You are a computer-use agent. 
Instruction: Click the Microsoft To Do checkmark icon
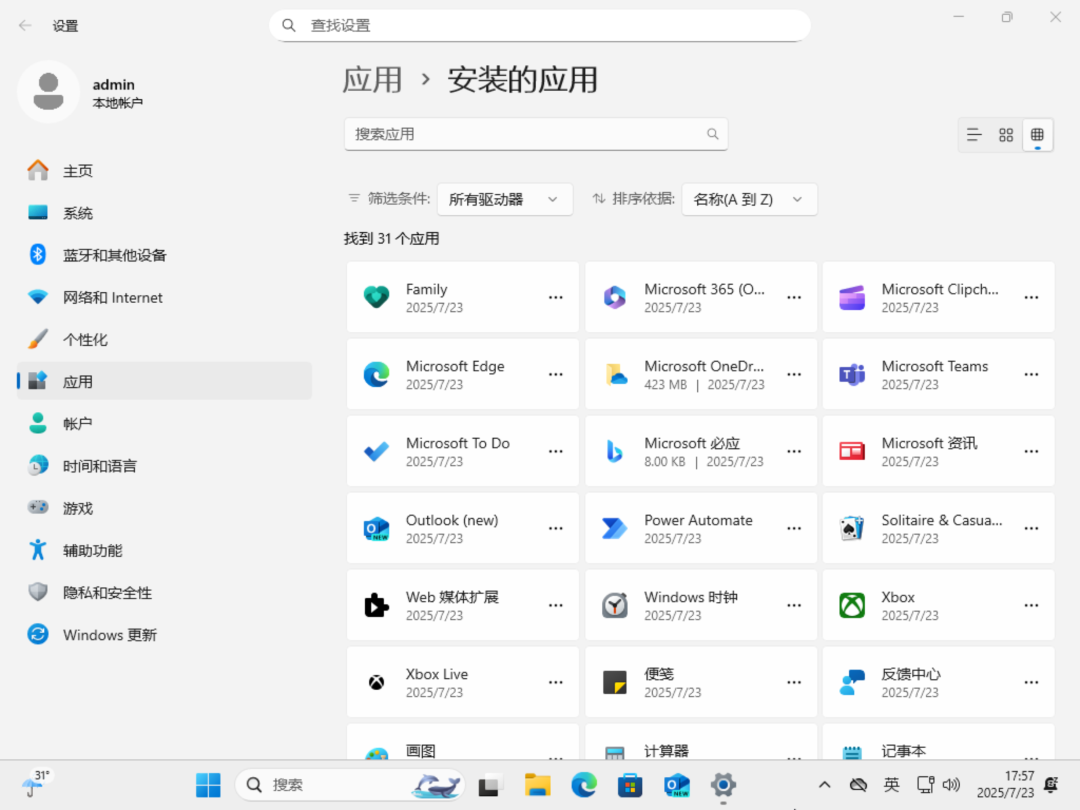376,452
